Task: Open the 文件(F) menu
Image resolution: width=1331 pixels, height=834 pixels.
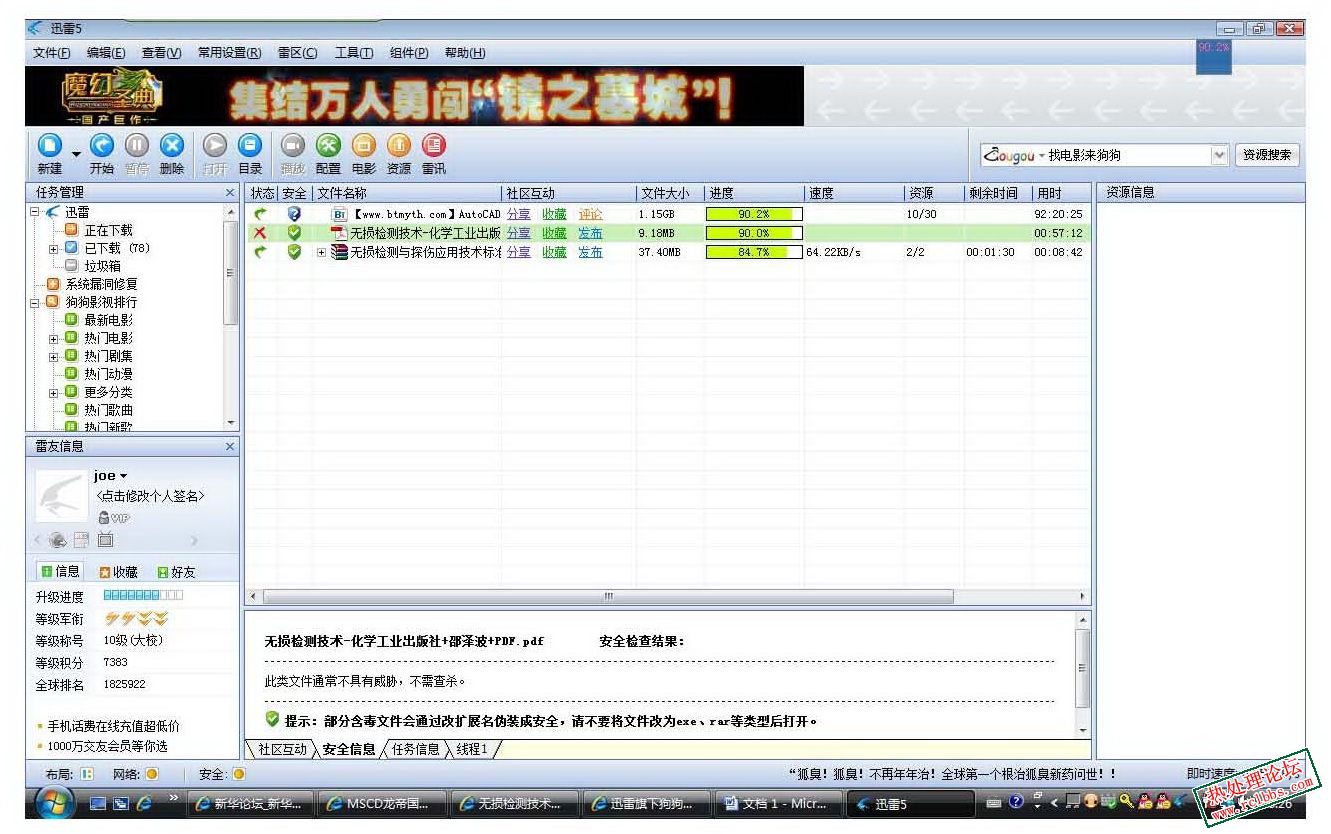Action: pos(52,53)
